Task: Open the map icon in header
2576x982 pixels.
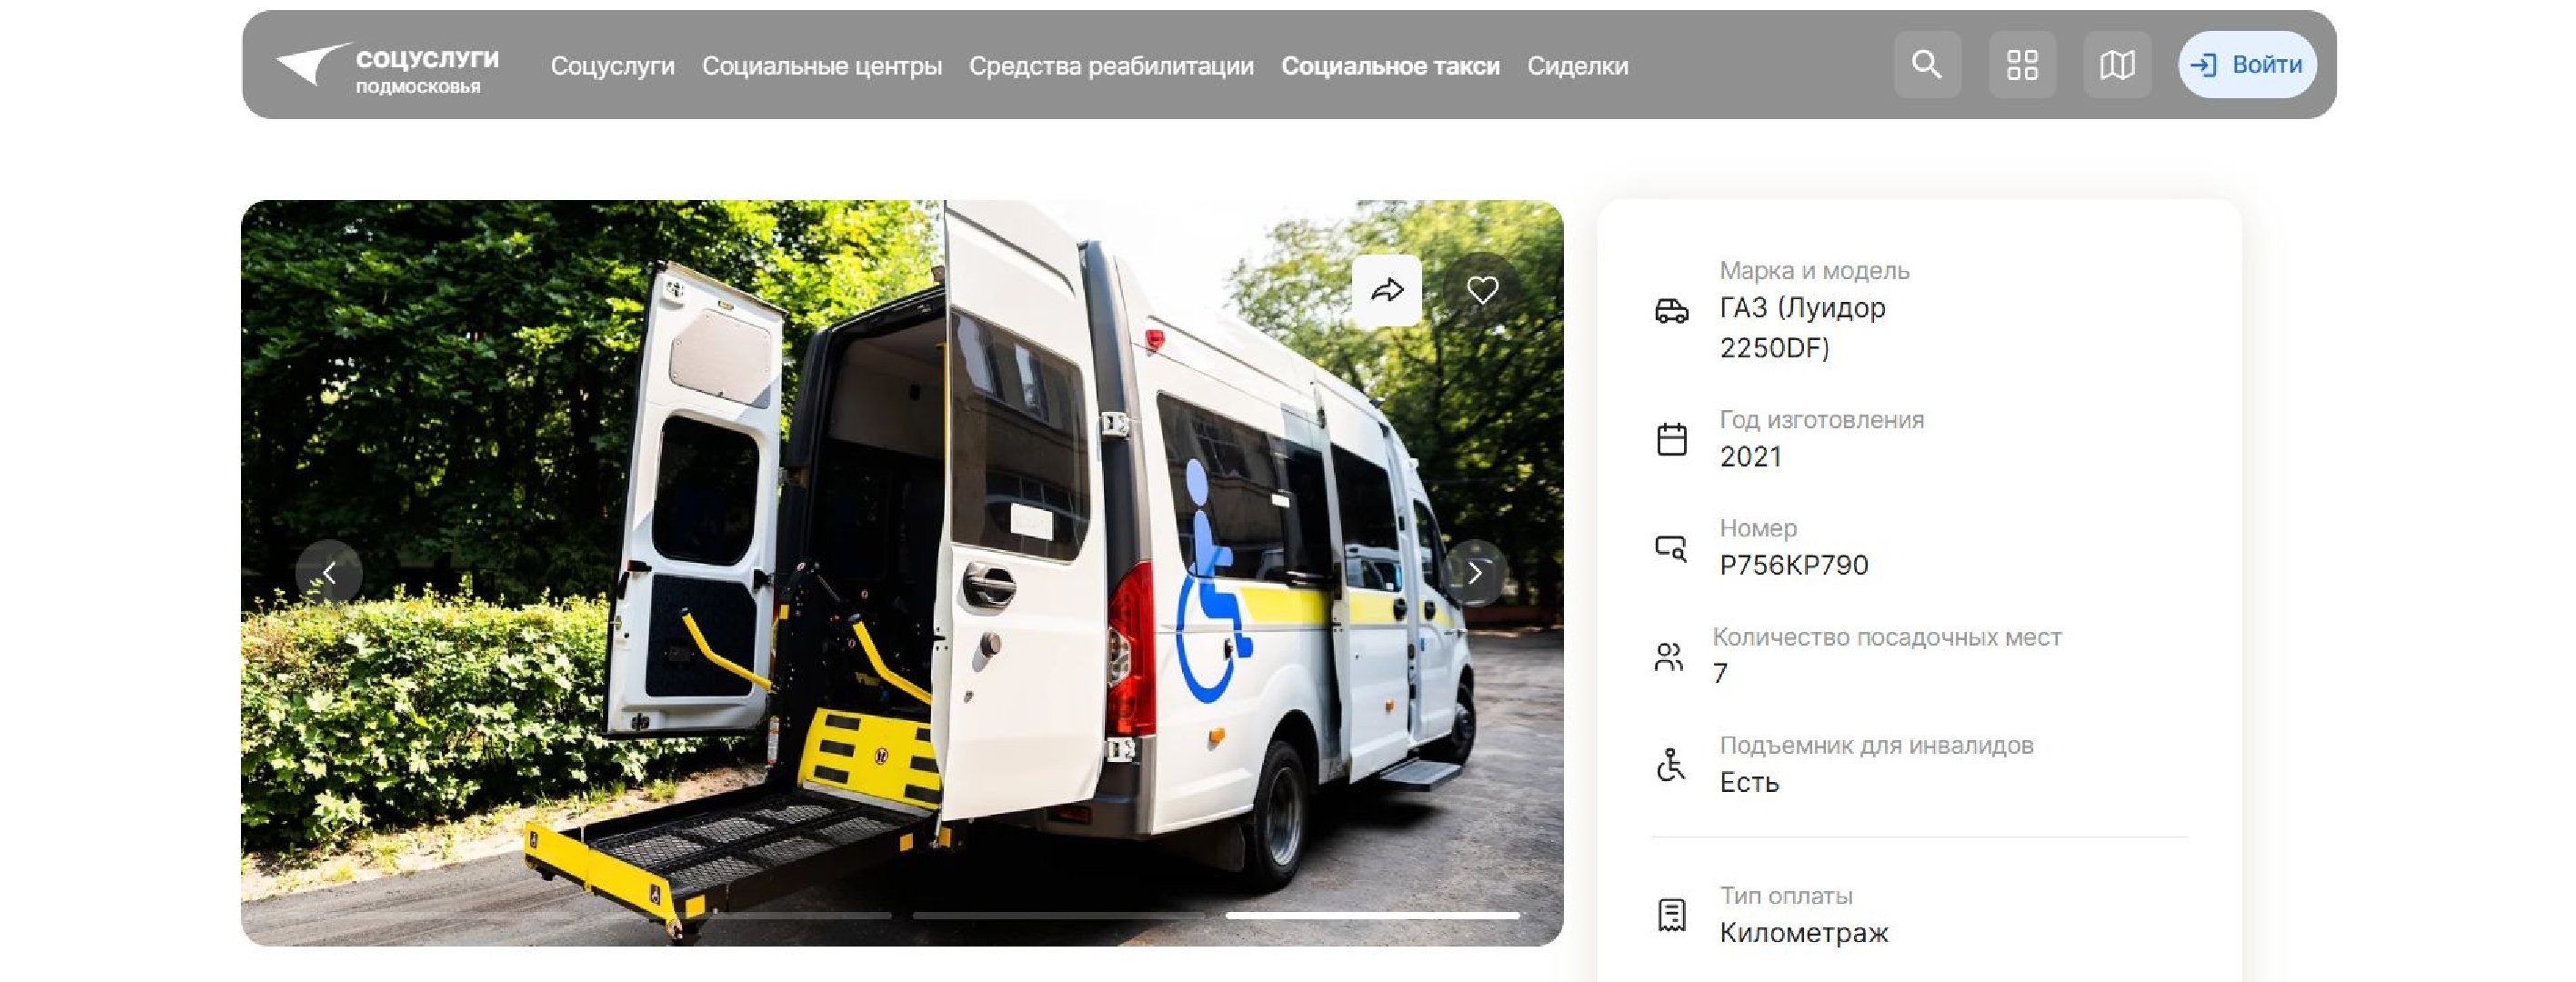Action: point(2117,65)
